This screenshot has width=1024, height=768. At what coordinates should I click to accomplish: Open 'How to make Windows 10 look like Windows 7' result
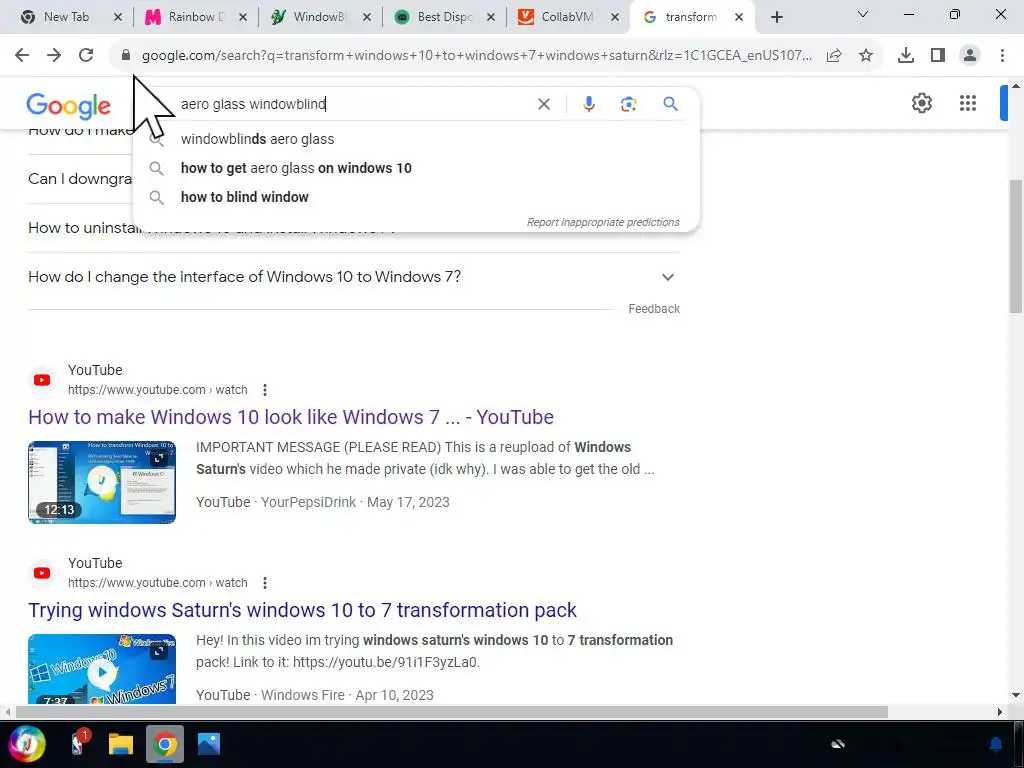[x=291, y=417]
